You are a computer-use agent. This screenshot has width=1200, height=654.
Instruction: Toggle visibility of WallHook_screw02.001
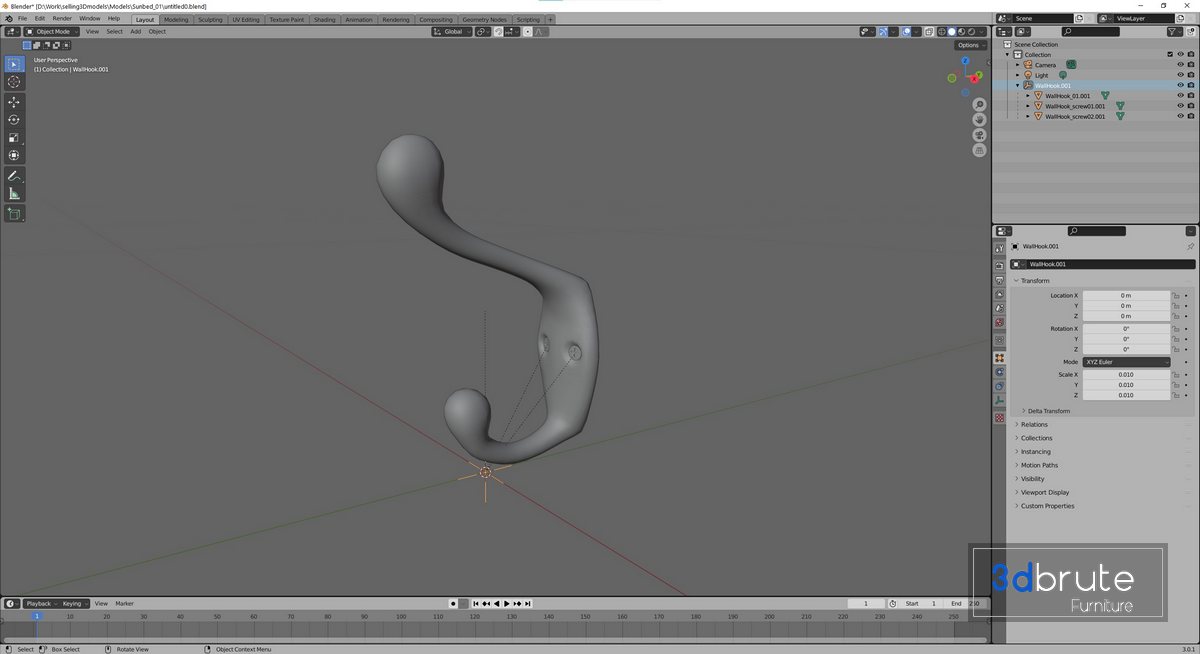1180,116
